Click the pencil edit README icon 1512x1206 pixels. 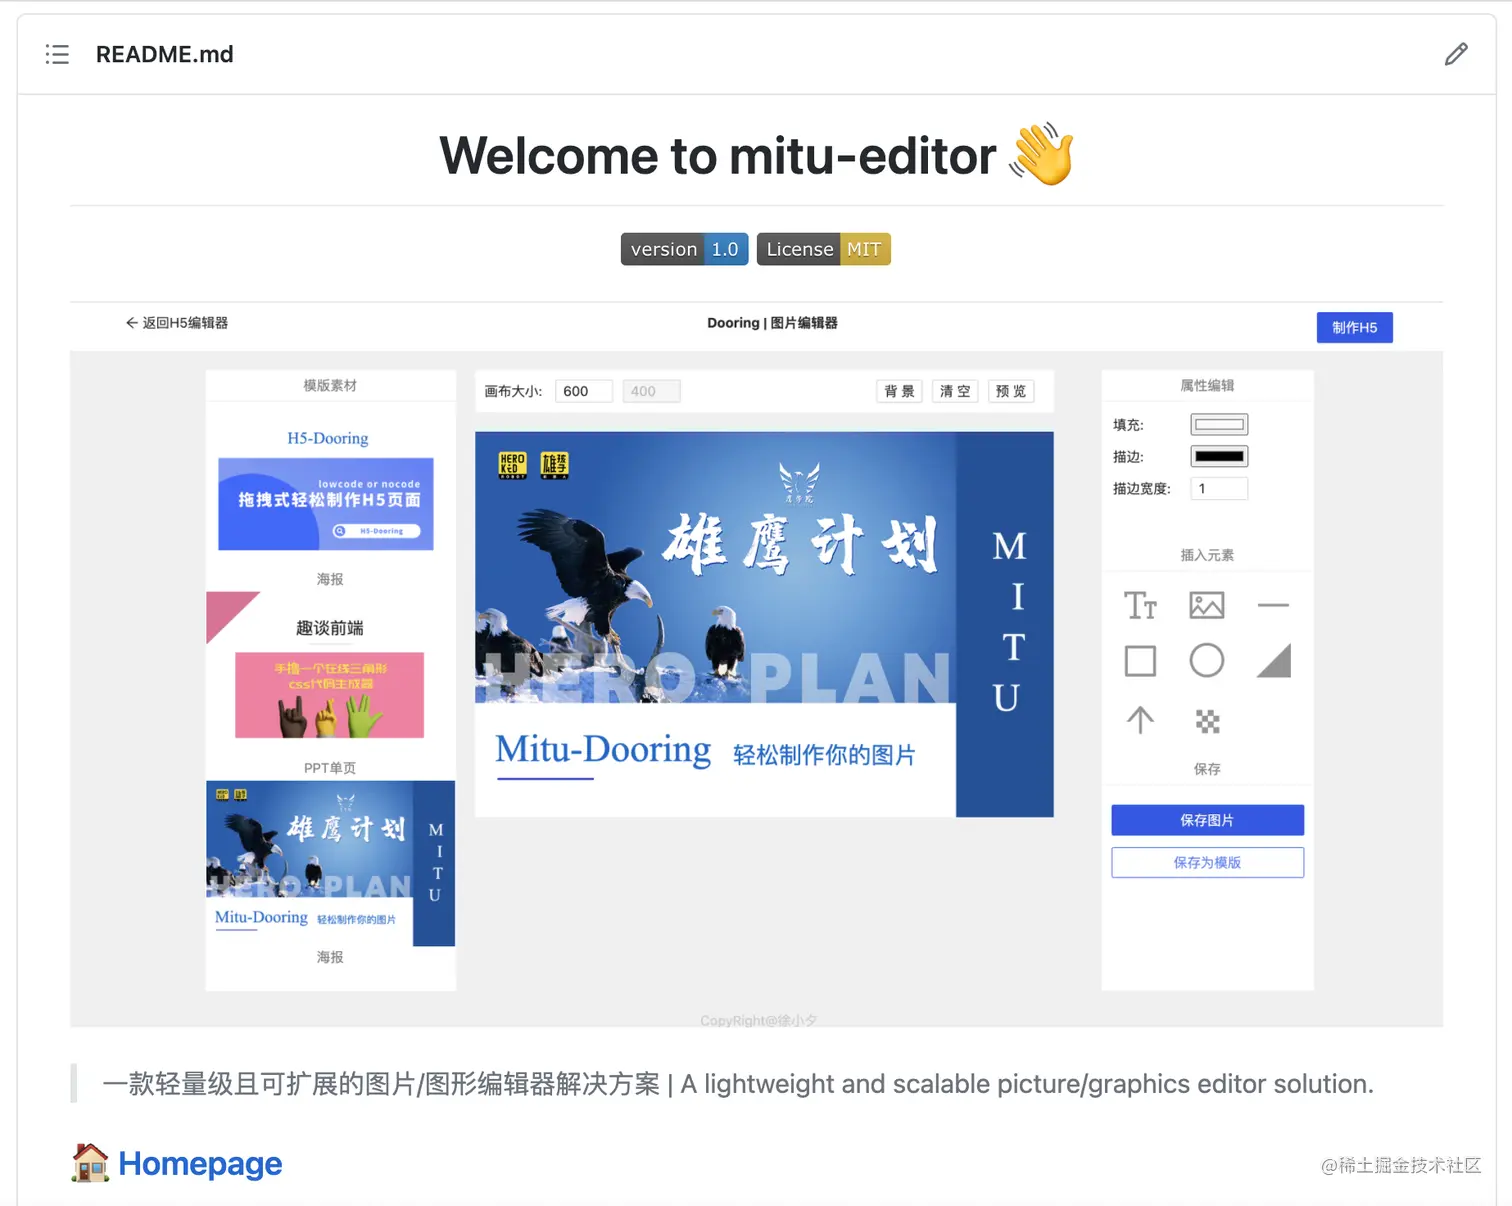pos(1456,54)
